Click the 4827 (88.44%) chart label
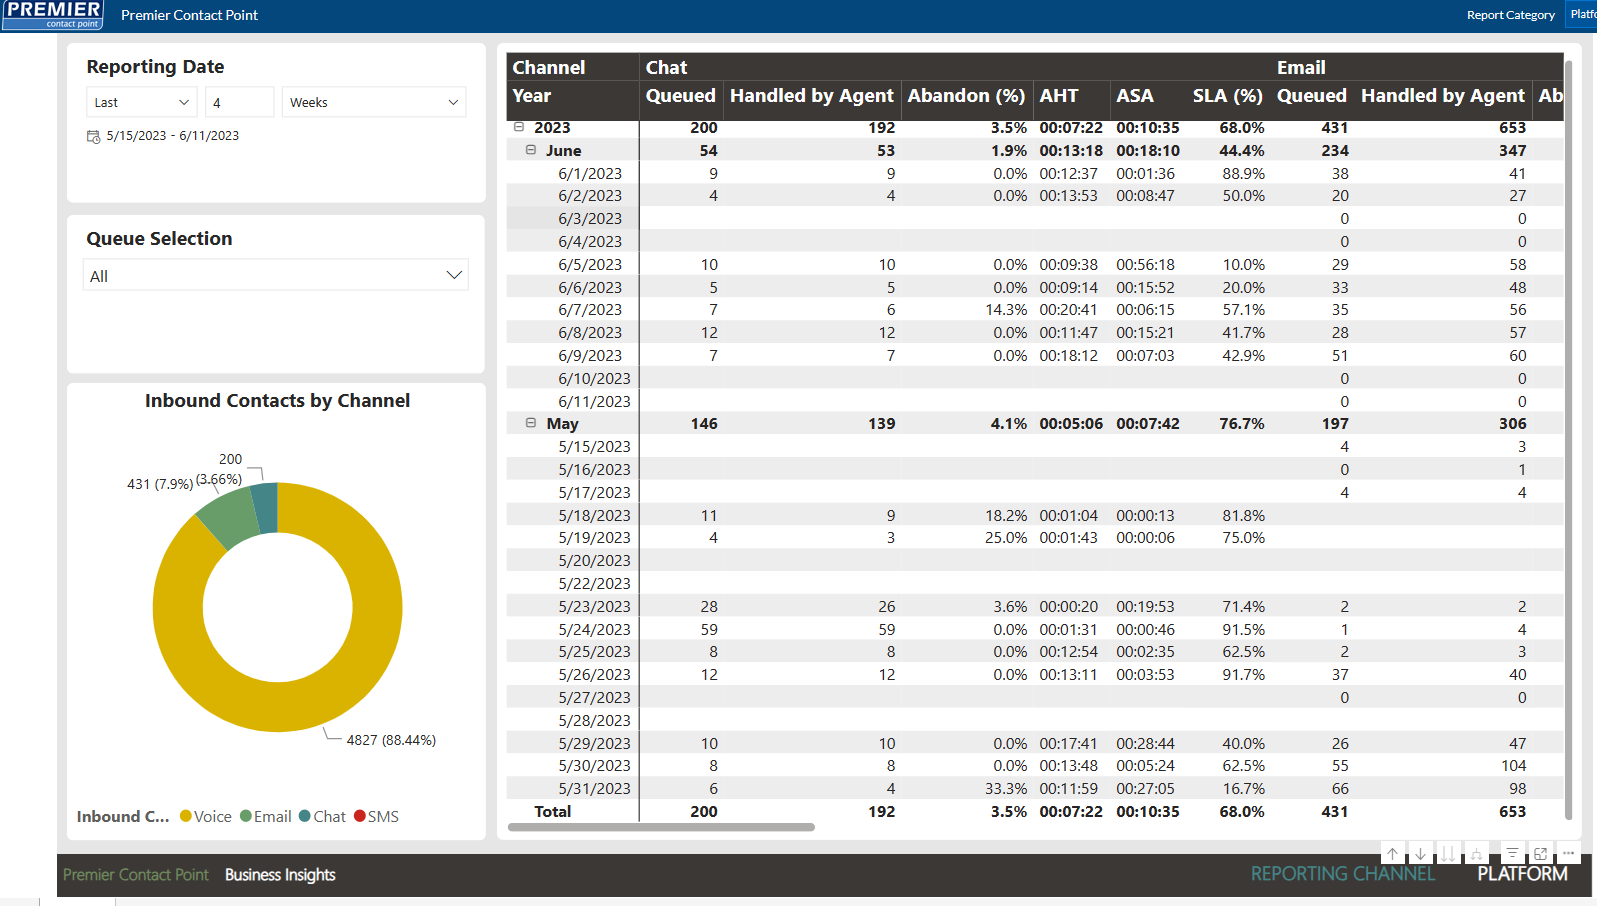 (x=391, y=740)
